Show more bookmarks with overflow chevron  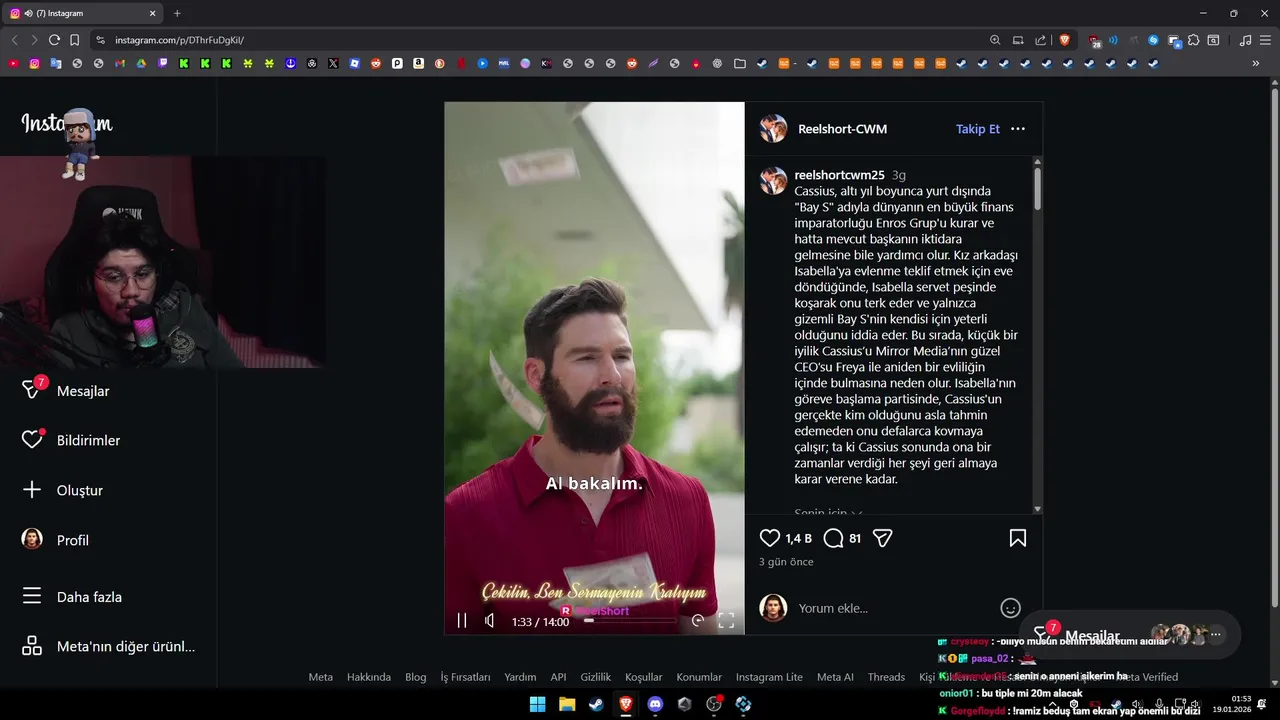coord(1256,63)
